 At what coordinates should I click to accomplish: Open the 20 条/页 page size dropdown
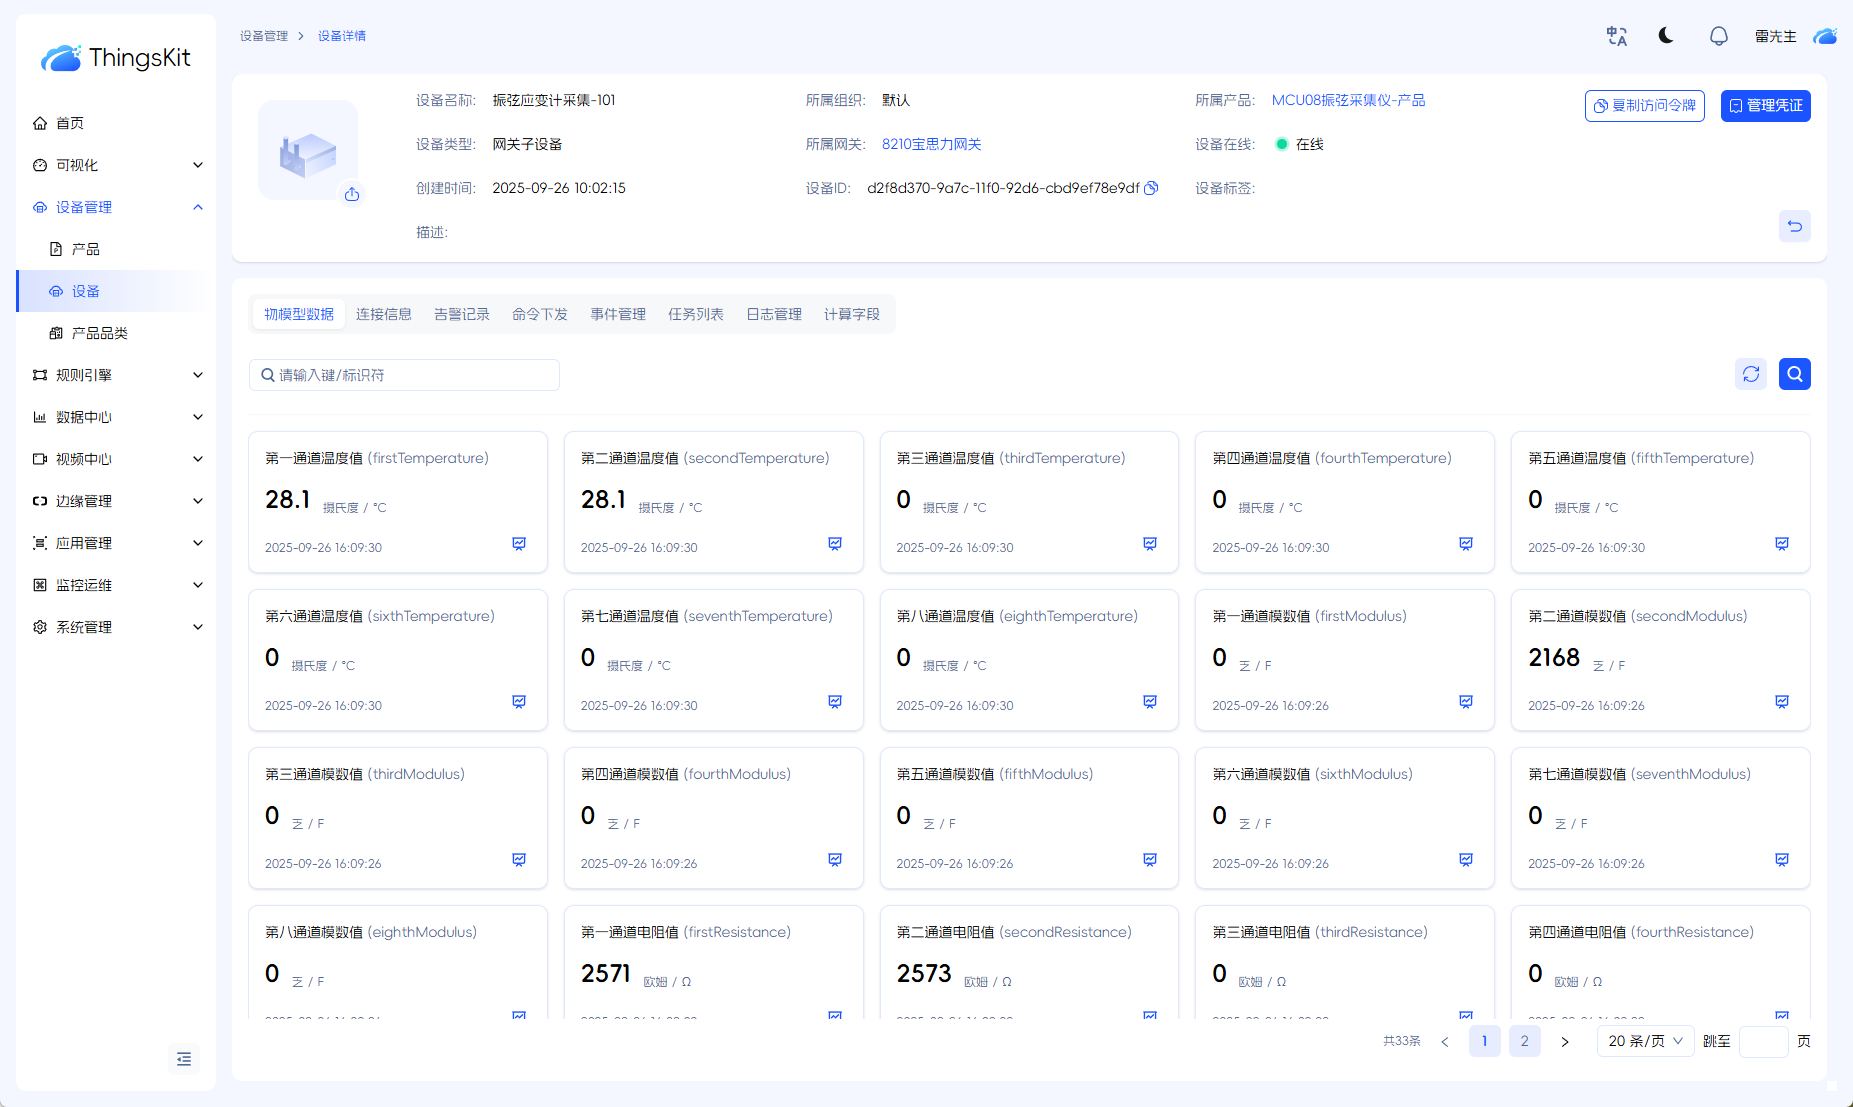pos(1644,1041)
